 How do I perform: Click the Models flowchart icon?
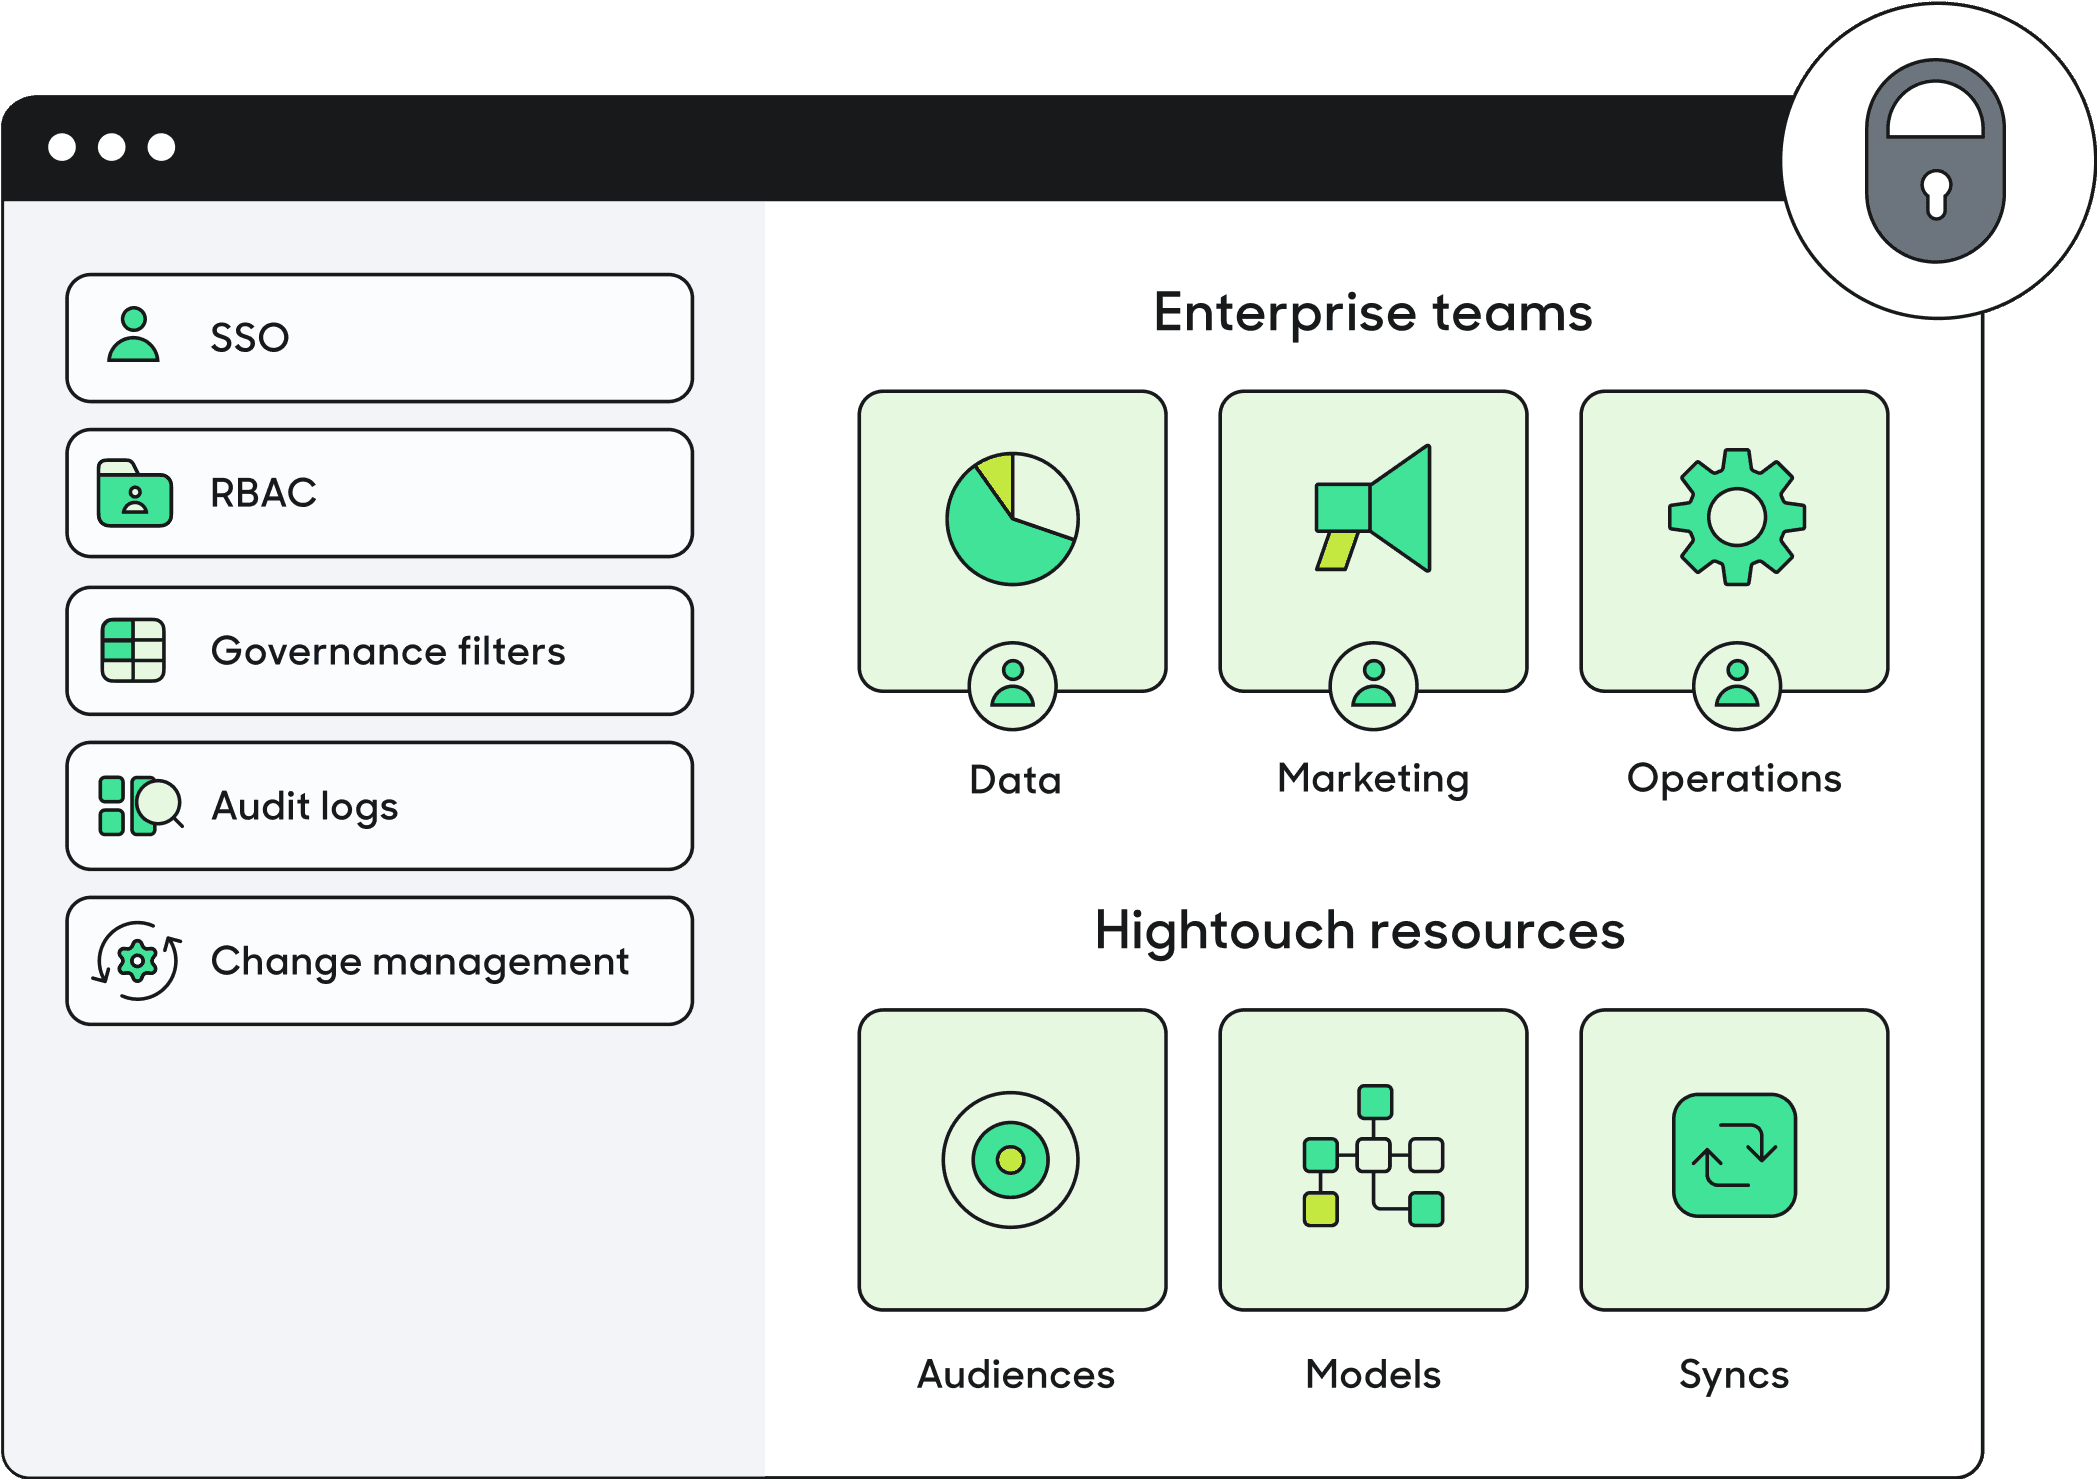click(1373, 1156)
